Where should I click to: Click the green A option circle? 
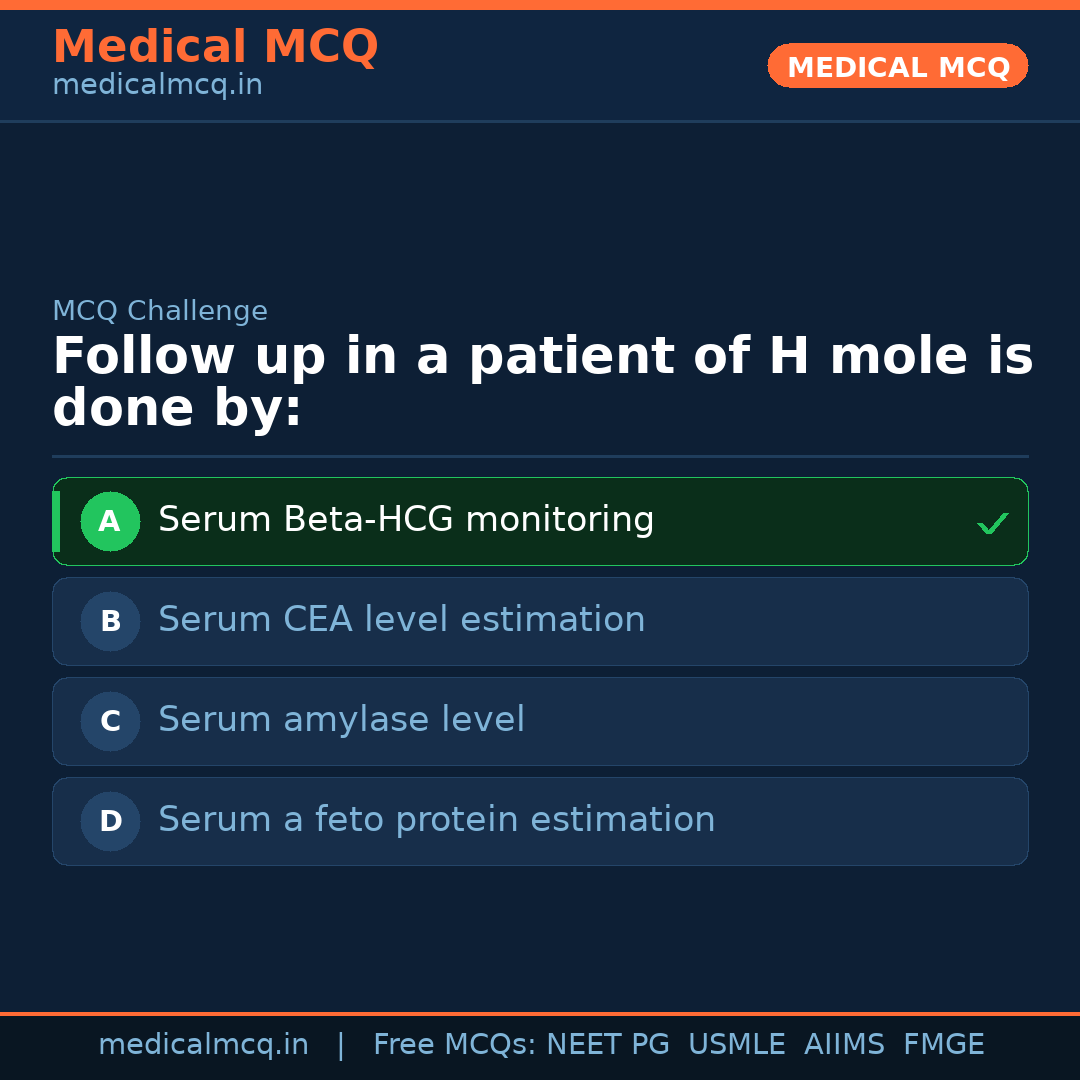(110, 521)
